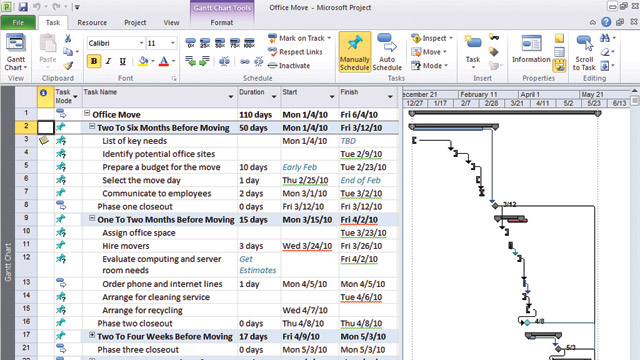Open the Font dialog launcher
640x360 pixels.
pyautogui.click(x=174, y=78)
